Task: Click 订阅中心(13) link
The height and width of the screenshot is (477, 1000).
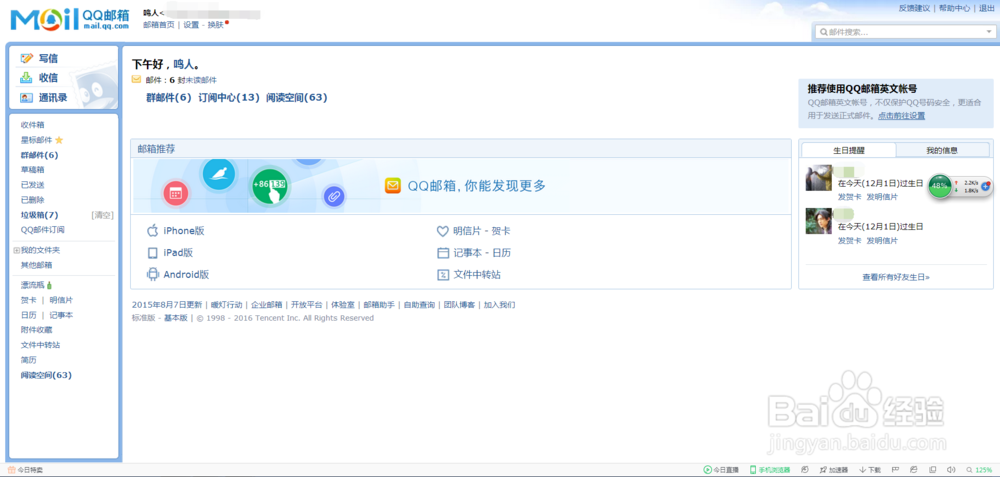Action: pos(230,98)
